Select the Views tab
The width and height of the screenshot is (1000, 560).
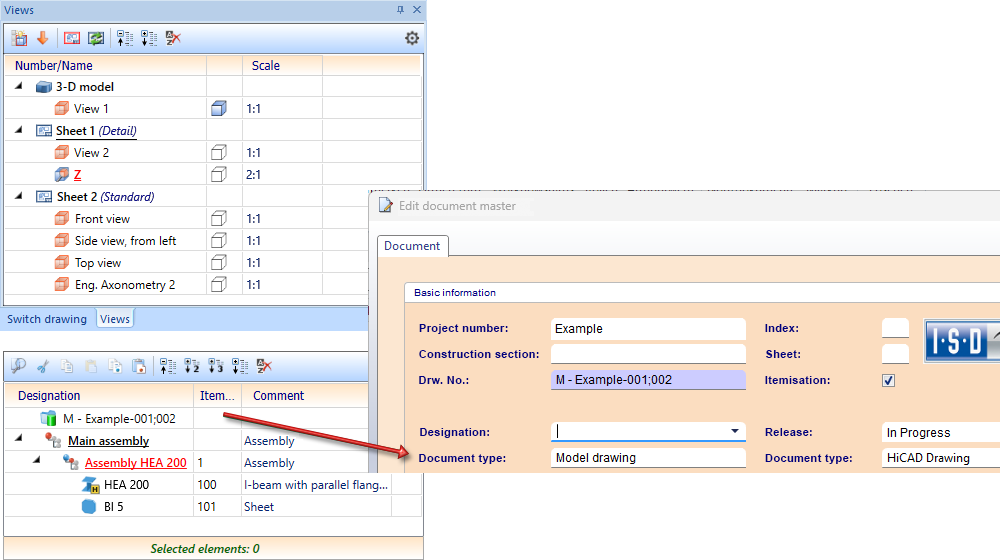115,319
